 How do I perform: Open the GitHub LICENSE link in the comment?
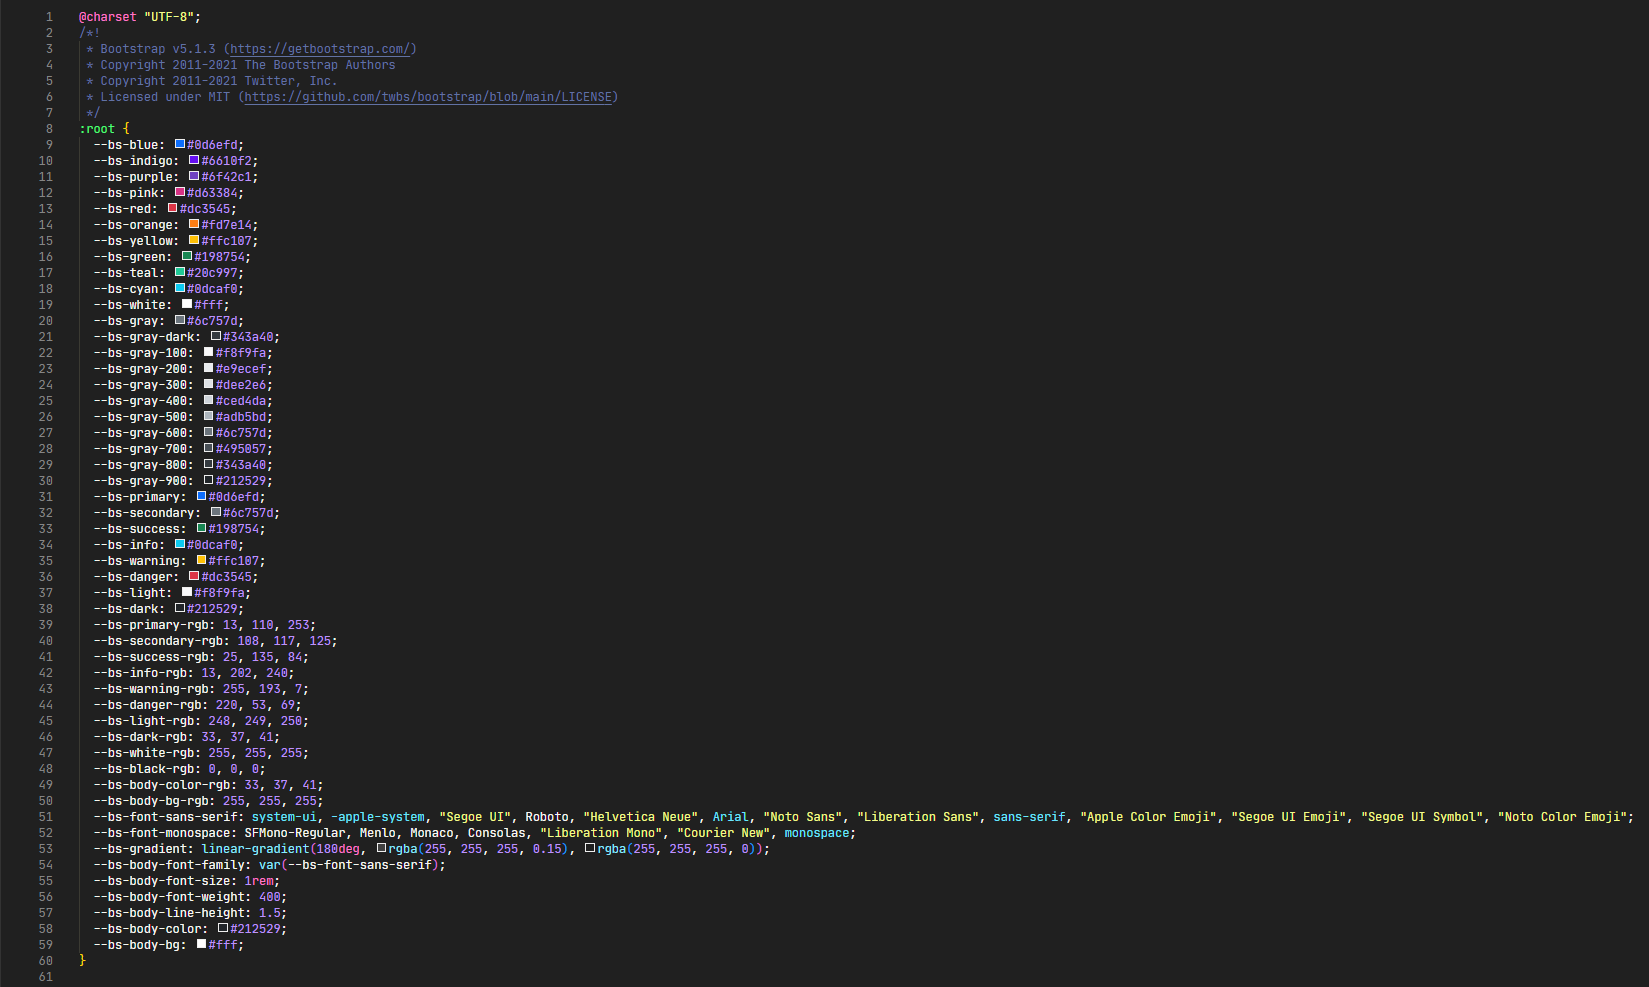[x=428, y=97]
